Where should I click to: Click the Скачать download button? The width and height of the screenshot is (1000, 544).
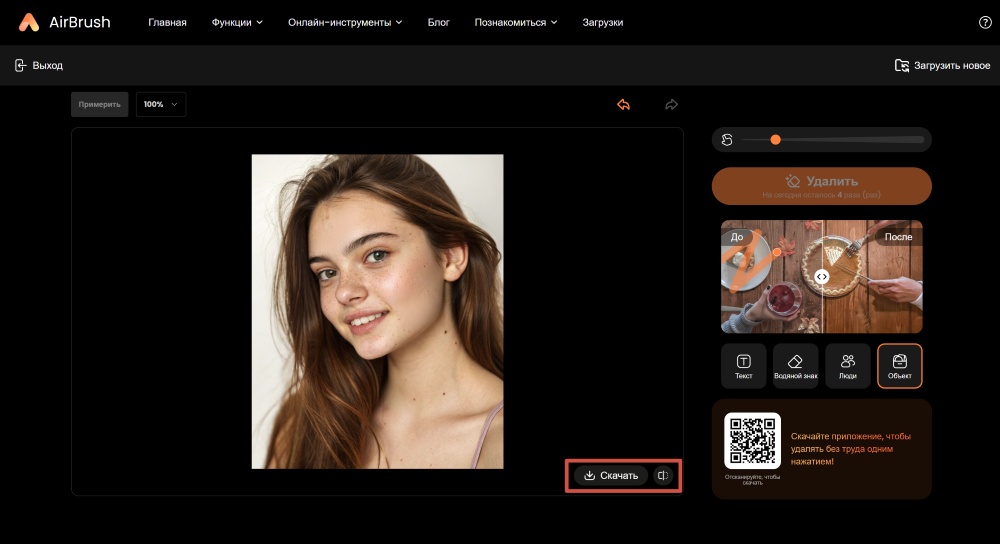pos(611,475)
